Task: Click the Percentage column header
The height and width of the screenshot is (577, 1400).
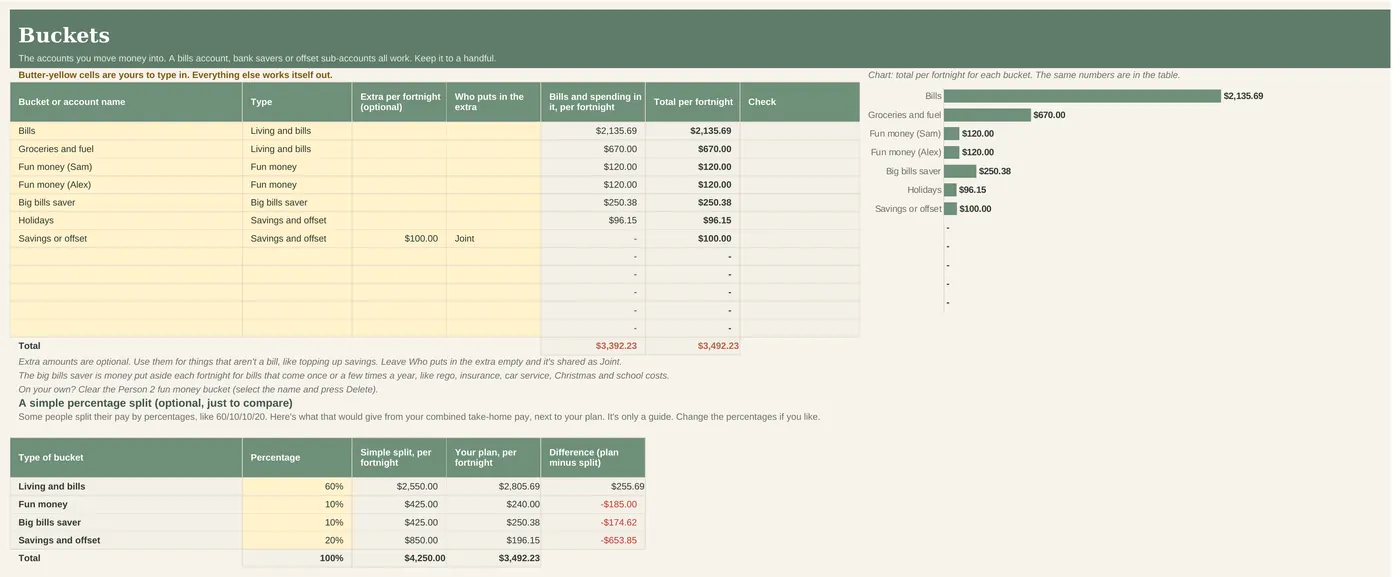Action: coord(297,458)
